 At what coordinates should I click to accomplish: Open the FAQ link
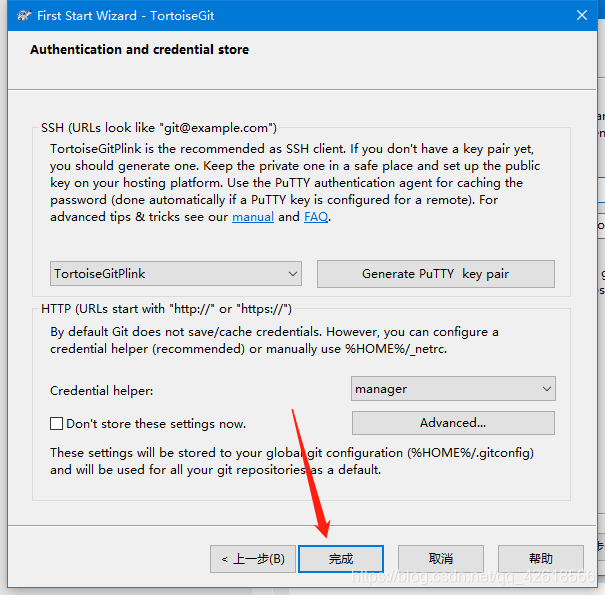point(316,217)
